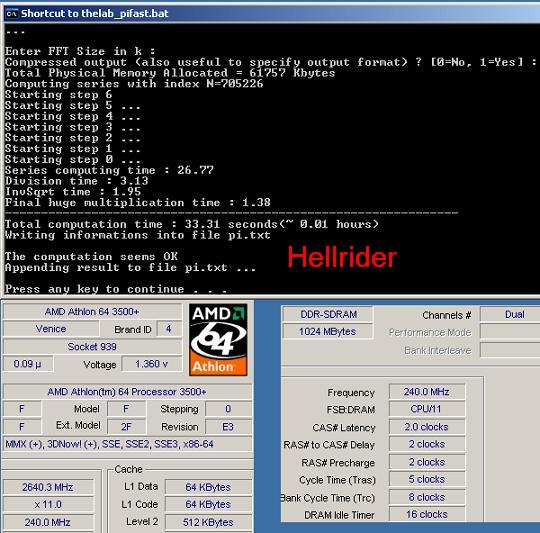Click the Level 2 cache '512 KBytes' value
Viewport: 540px width, 533px height.
coord(208,522)
